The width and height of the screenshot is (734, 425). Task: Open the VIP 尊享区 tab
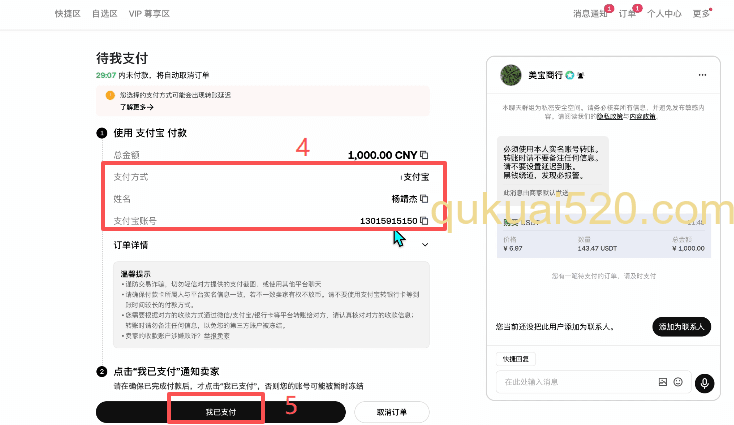tap(149, 14)
